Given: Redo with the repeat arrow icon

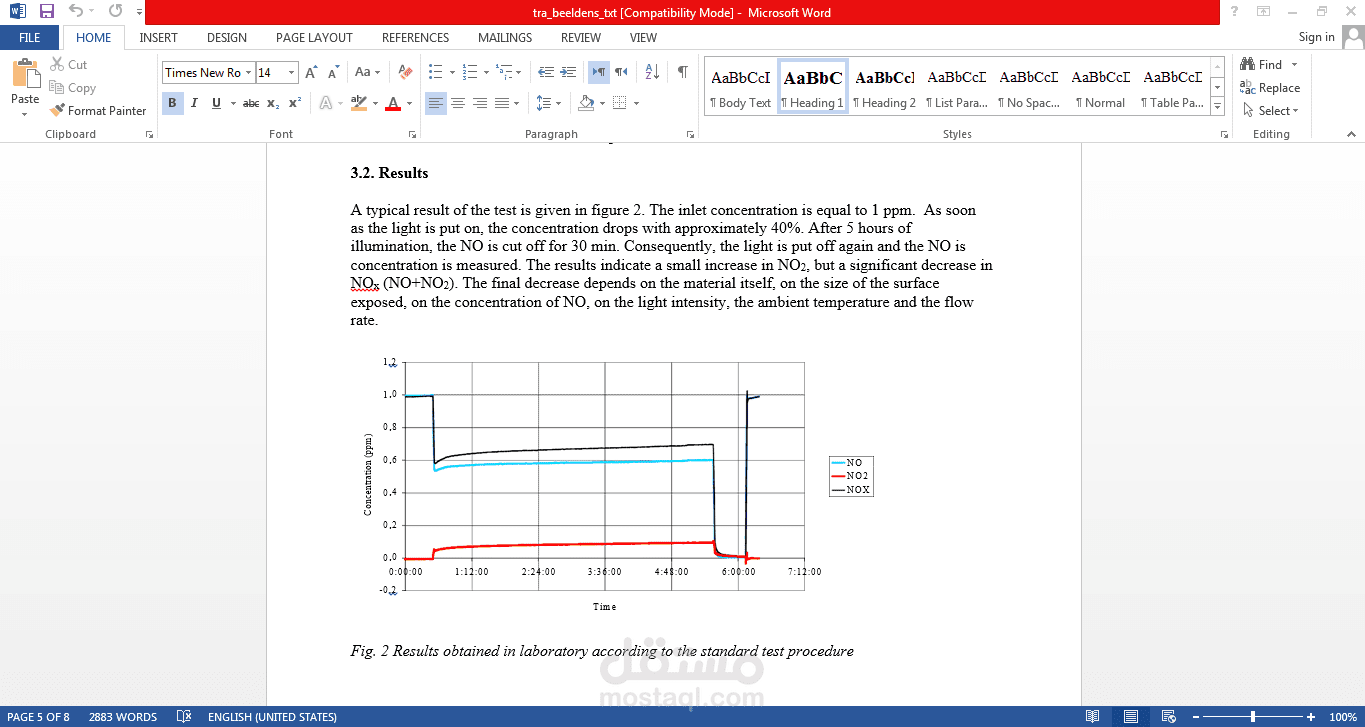Looking at the screenshot, I should tap(115, 12).
